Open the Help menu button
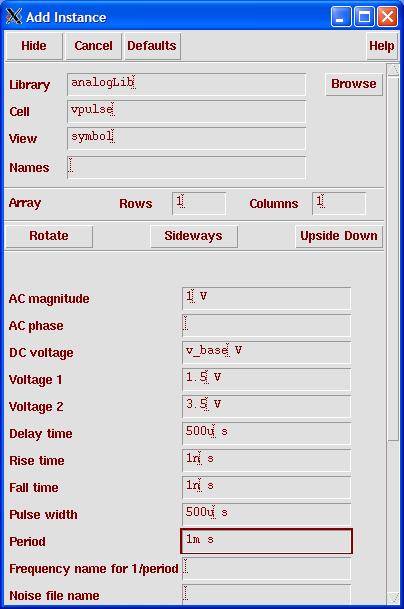This screenshot has width=404, height=609. pyautogui.click(x=381, y=46)
